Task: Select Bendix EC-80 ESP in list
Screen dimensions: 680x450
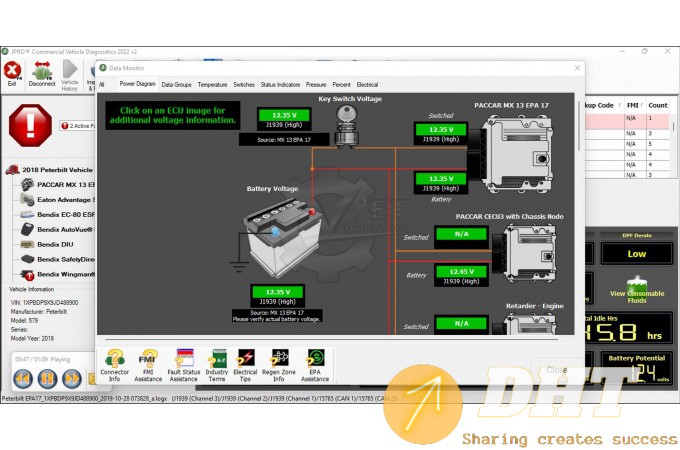Action: [58, 215]
